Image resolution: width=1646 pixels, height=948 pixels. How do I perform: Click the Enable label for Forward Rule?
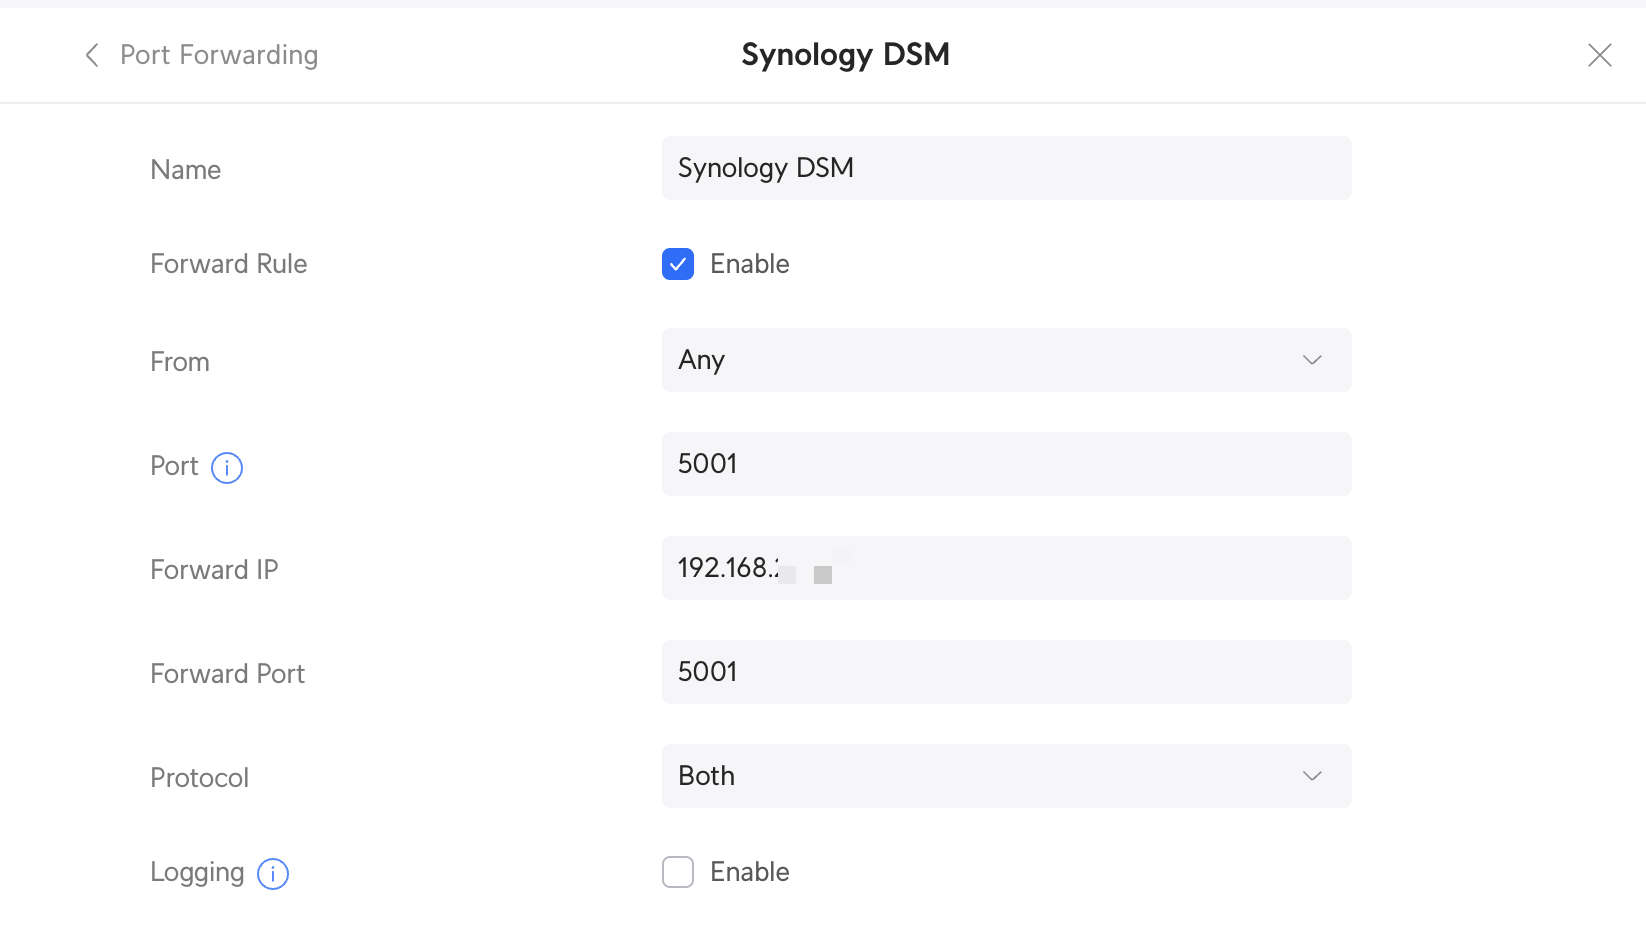tap(749, 264)
